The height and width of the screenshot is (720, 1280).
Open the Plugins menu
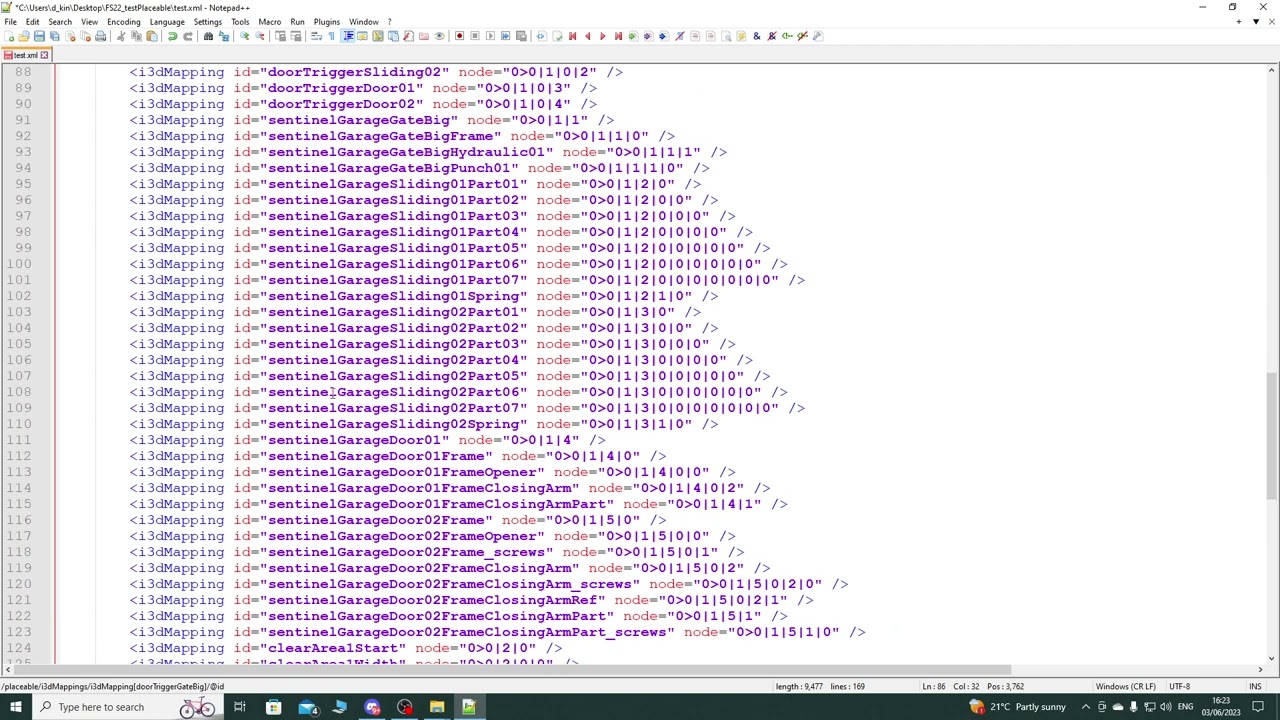click(327, 22)
